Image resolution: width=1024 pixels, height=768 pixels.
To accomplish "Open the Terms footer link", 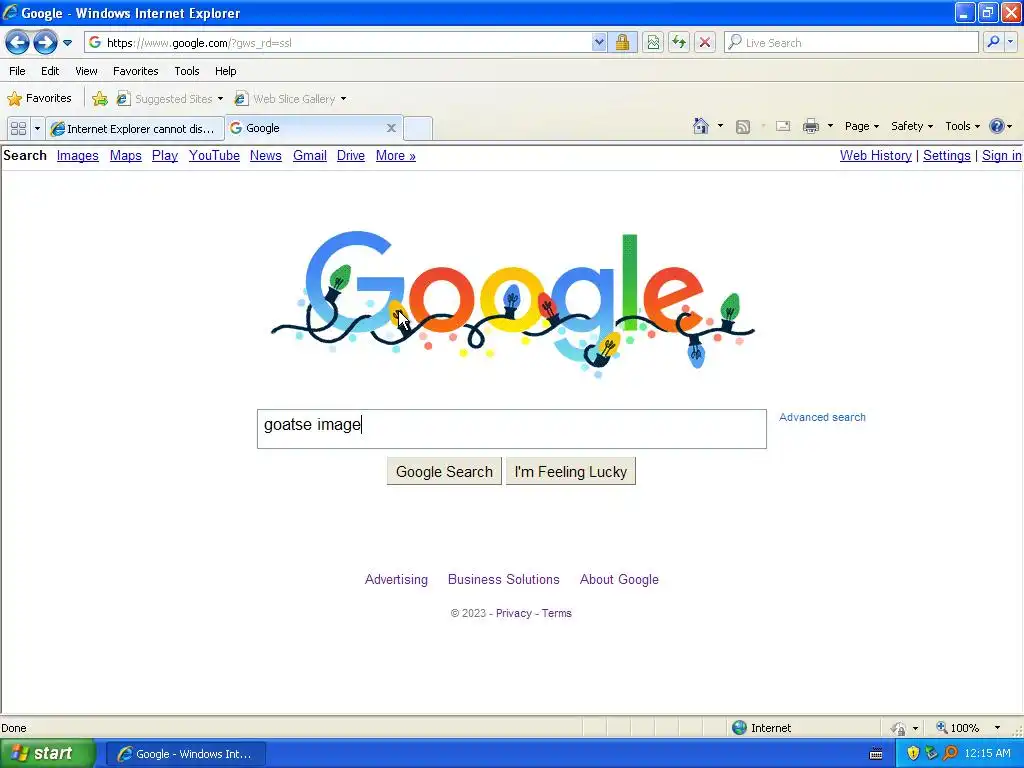I will [x=556, y=614].
